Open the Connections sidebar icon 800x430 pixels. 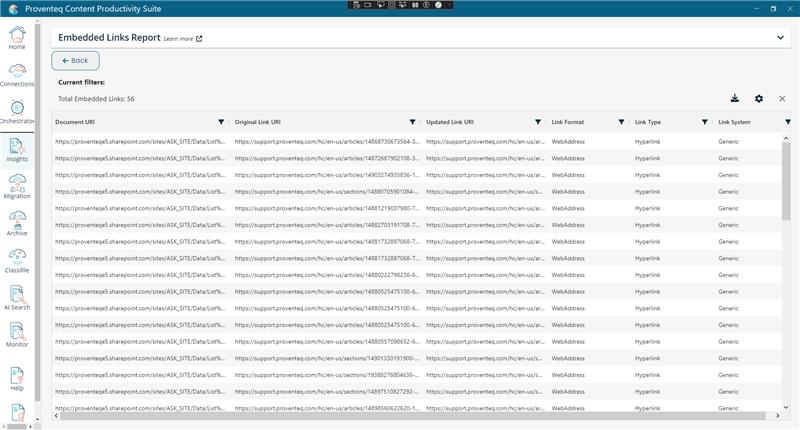tap(17, 75)
